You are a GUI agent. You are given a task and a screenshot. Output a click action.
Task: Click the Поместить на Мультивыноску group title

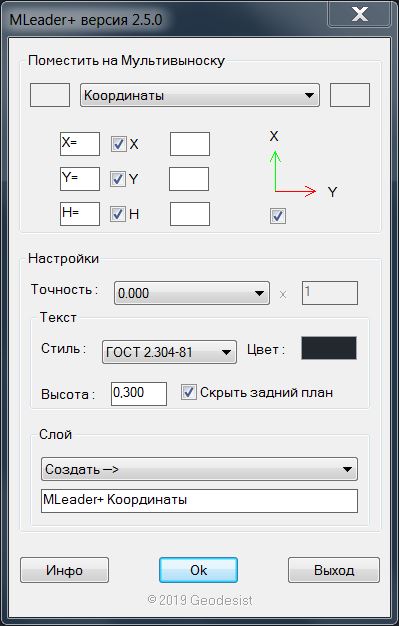click(x=126, y=61)
